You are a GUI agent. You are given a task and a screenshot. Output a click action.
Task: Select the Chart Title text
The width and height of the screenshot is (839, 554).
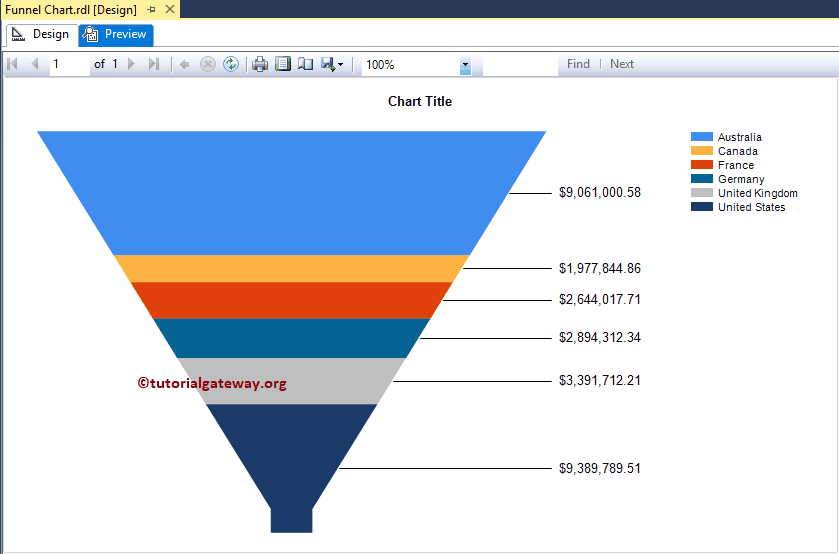pos(420,101)
